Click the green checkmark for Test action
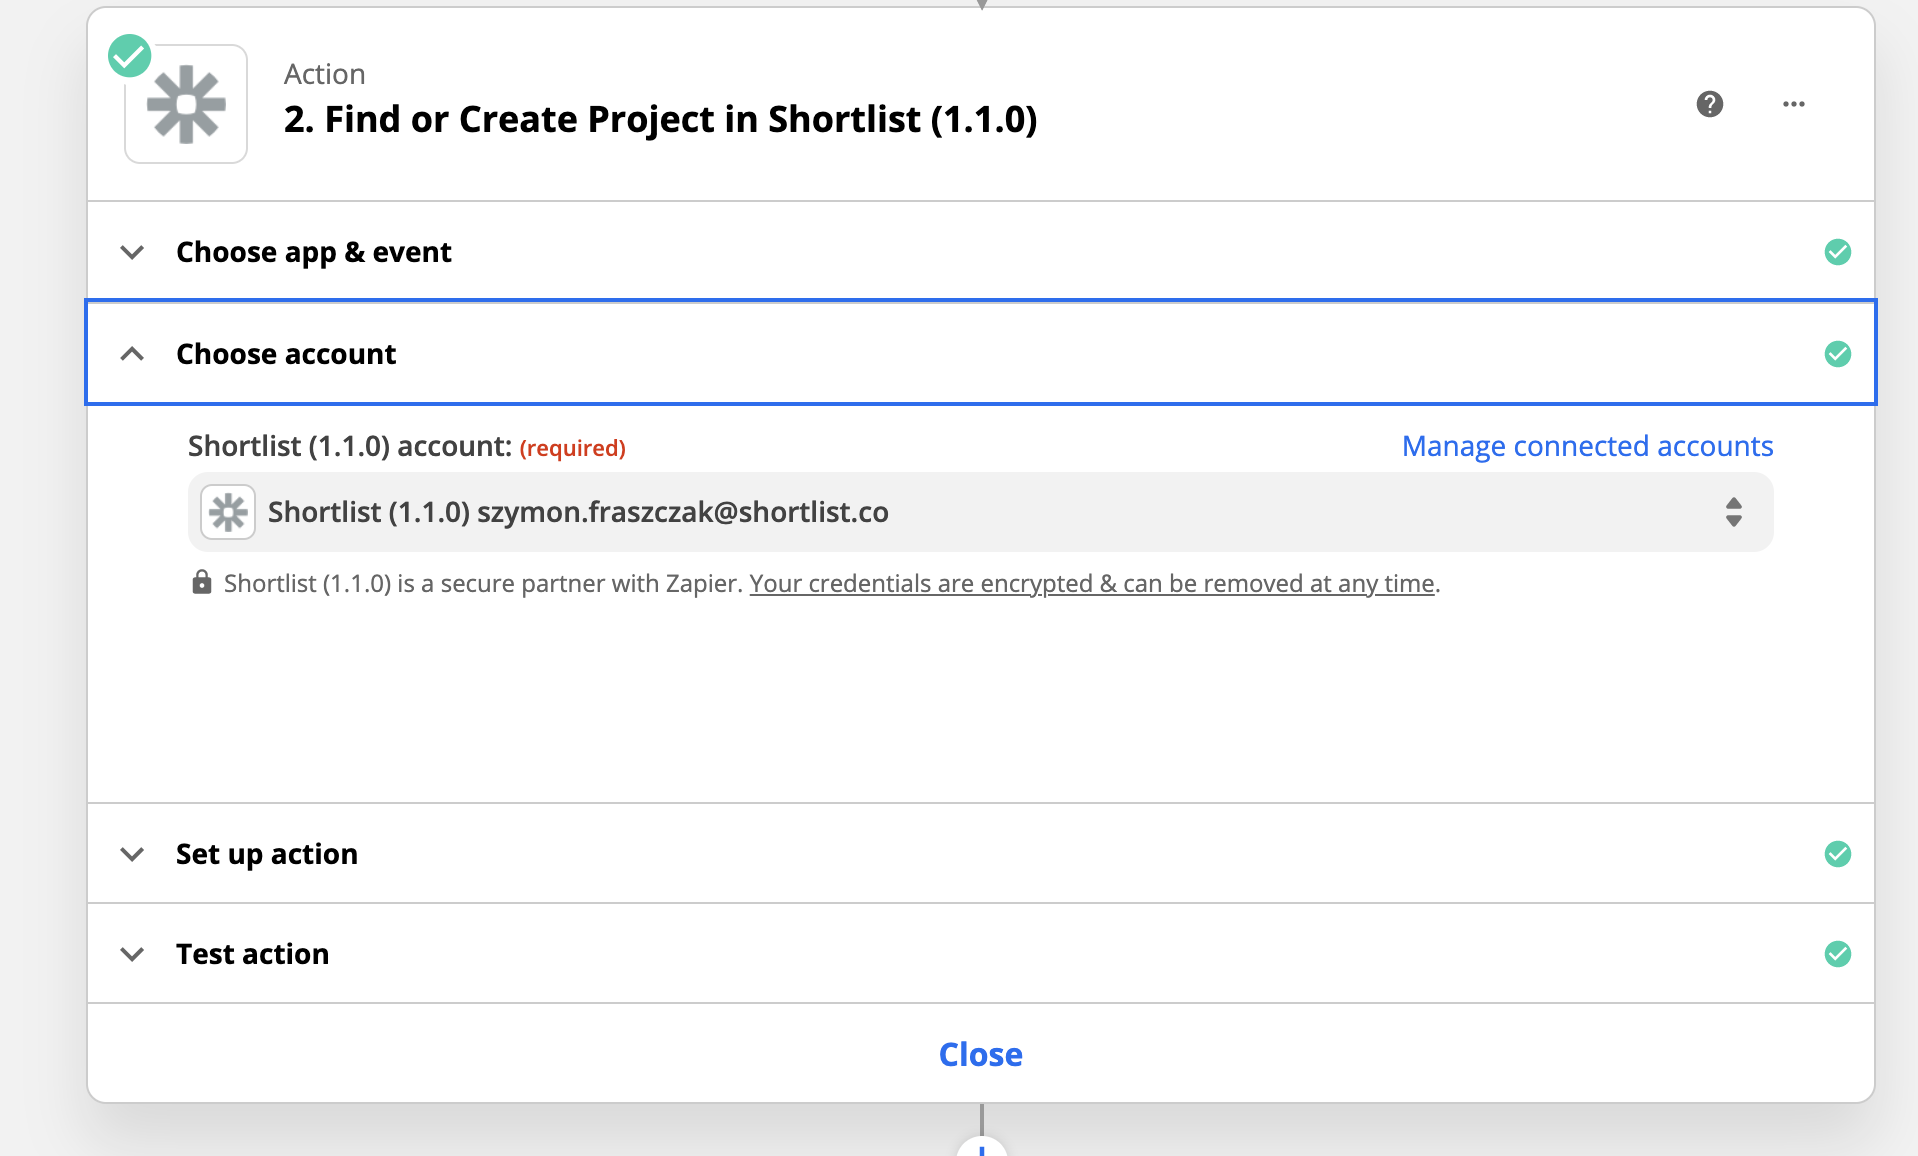 pyautogui.click(x=1838, y=954)
